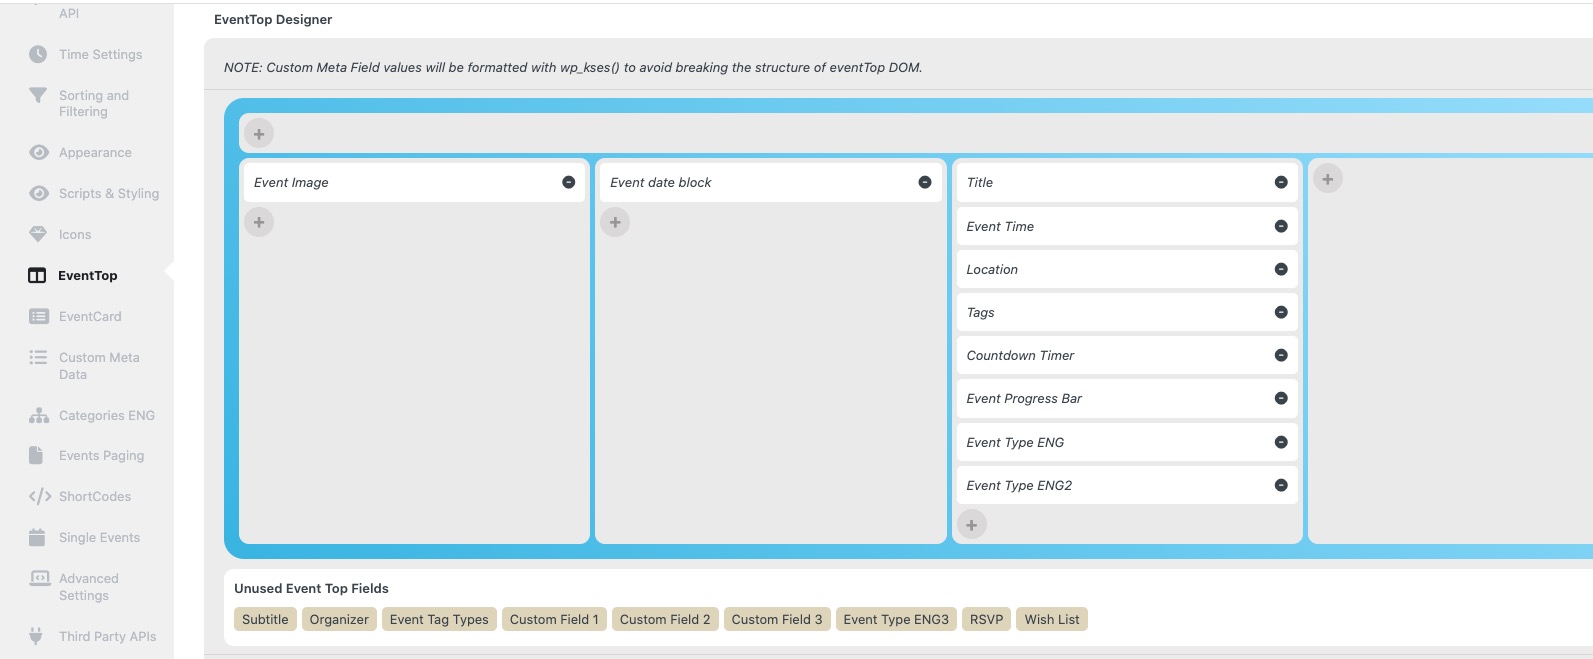Image resolution: width=1593 pixels, height=659 pixels.
Task: Click the Event Image field label
Action: pyautogui.click(x=291, y=182)
